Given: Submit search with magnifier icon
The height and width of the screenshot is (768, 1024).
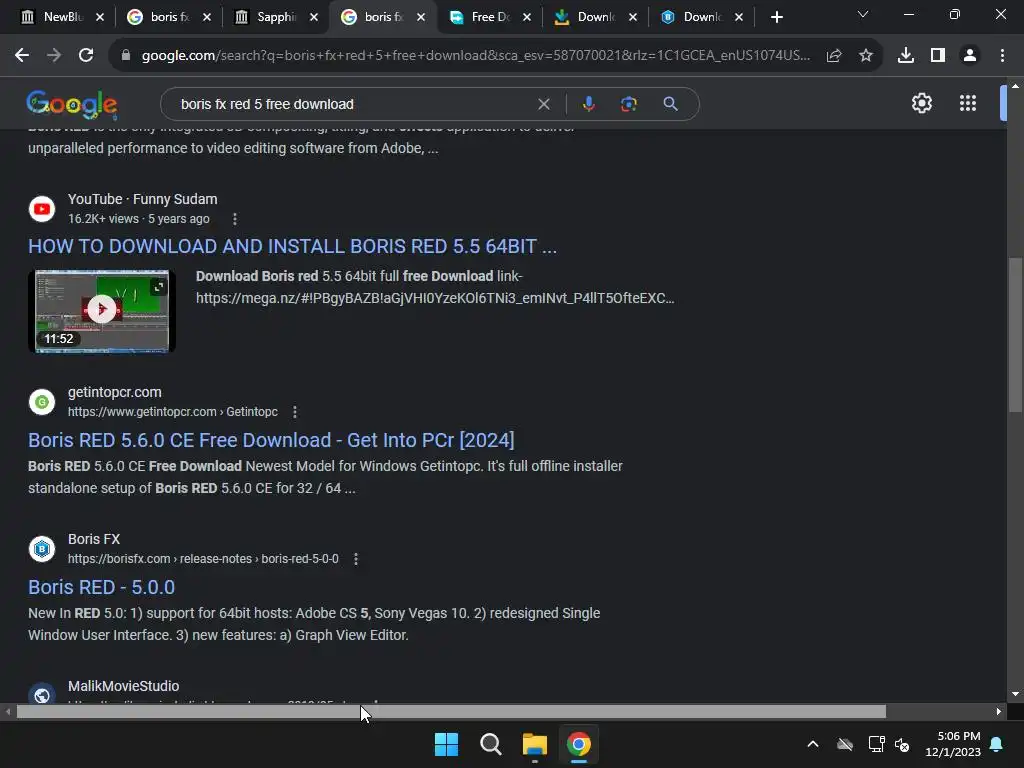Looking at the screenshot, I should [x=670, y=104].
